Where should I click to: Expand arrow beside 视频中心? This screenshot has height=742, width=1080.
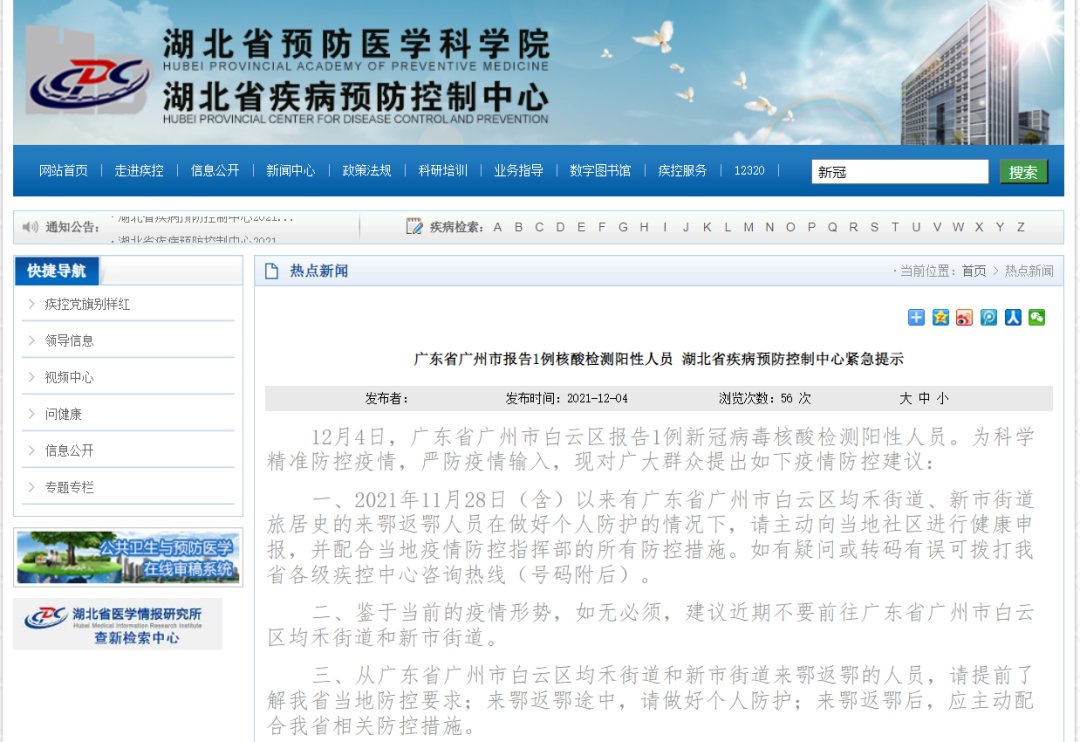[x=31, y=377]
